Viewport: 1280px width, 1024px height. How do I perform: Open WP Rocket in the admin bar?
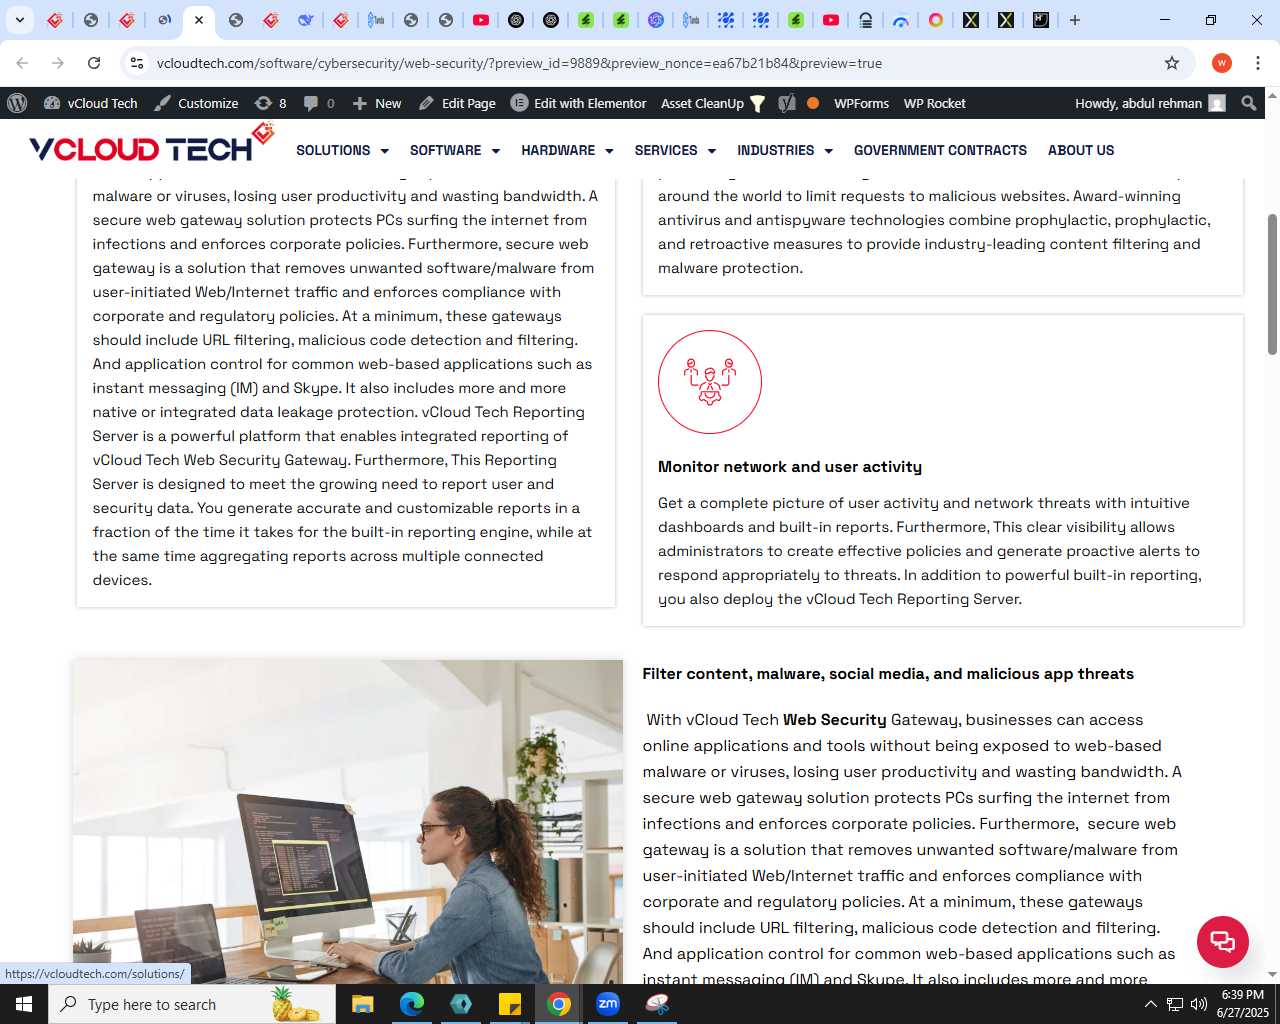pos(934,103)
